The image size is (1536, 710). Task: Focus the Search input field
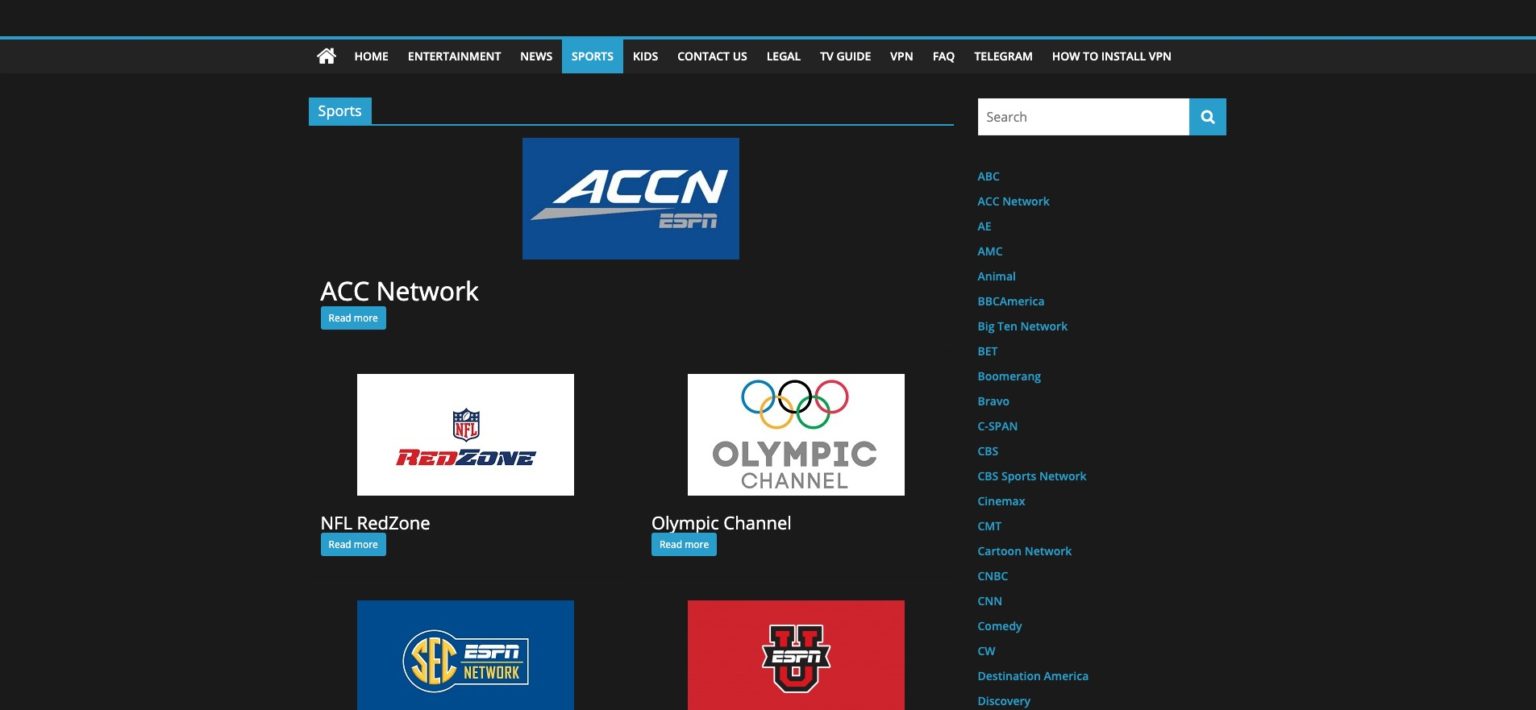pyautogui.click(x=1083, y=117)
